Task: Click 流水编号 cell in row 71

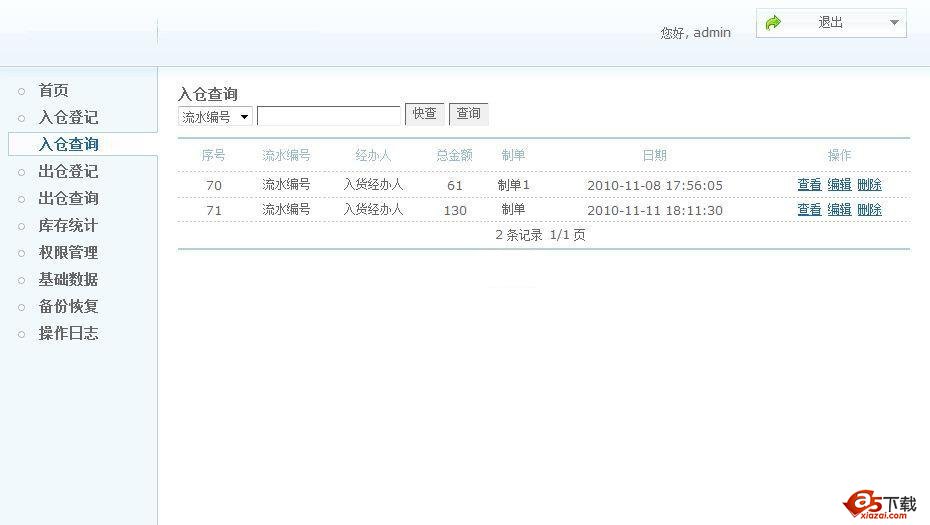Action: point(286,209)
